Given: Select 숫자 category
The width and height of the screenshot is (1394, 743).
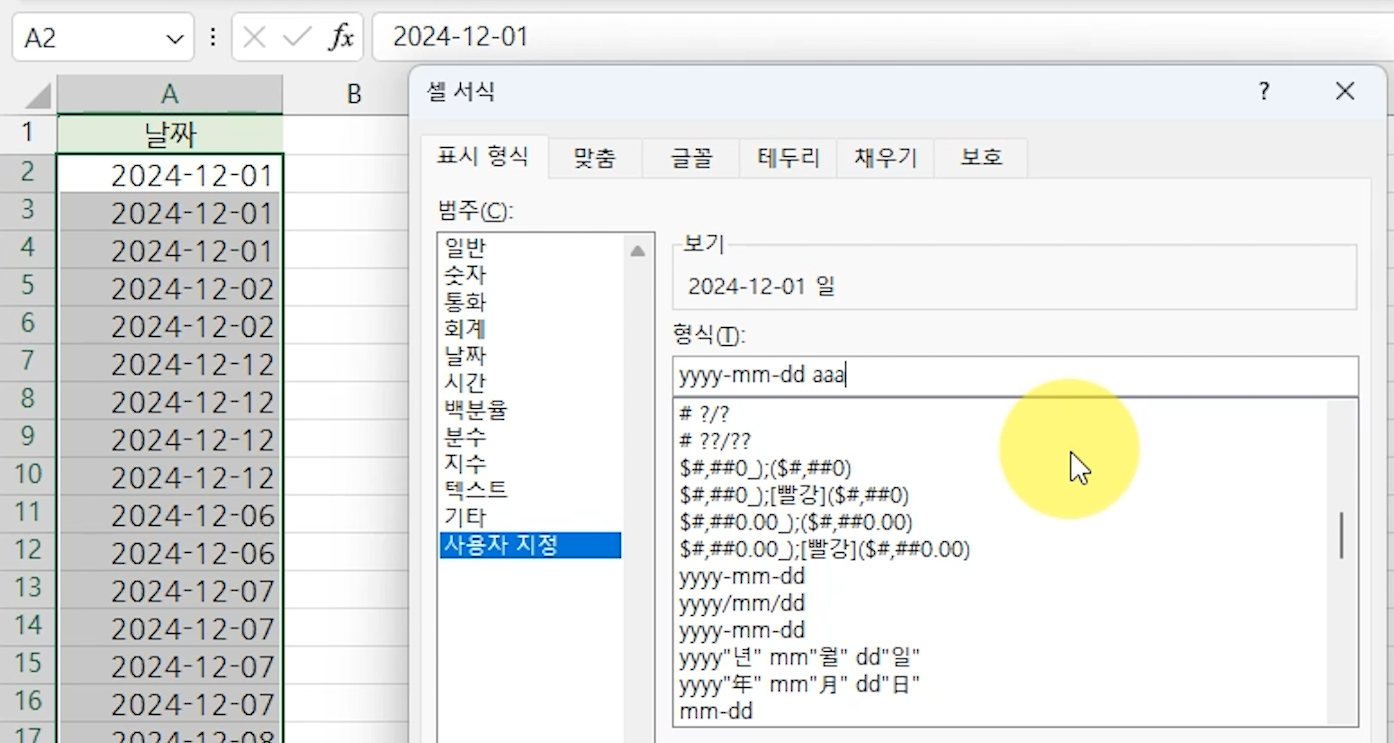Looking at the screenshot, I should click(x=530, y=274).
